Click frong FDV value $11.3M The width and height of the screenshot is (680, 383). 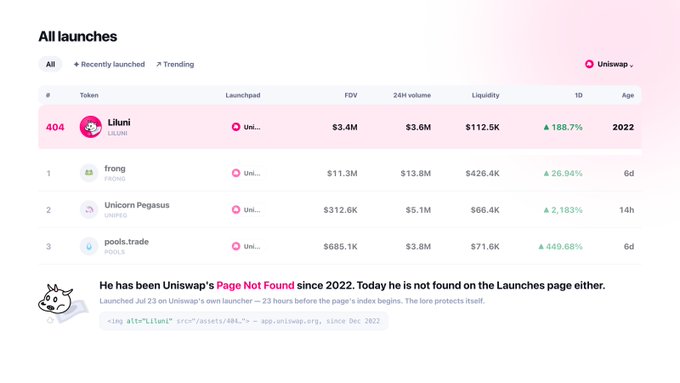(342, 173)
